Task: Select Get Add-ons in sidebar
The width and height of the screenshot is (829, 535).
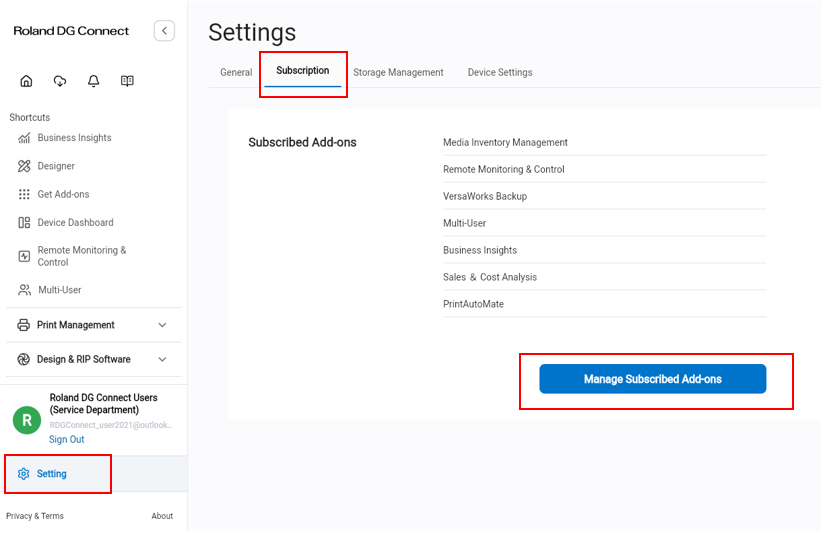Action: tap(63, 194)
